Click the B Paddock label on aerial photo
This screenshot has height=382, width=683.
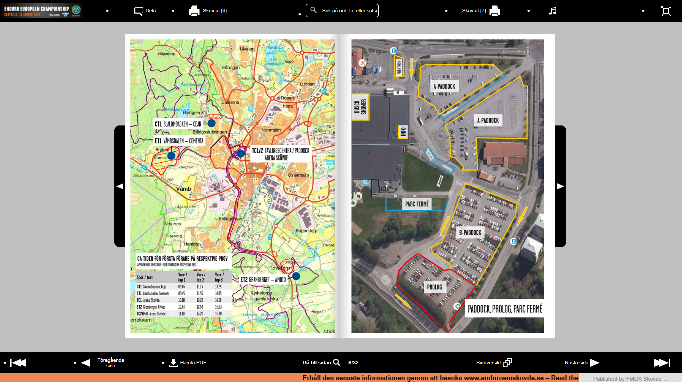coord(470,233)
